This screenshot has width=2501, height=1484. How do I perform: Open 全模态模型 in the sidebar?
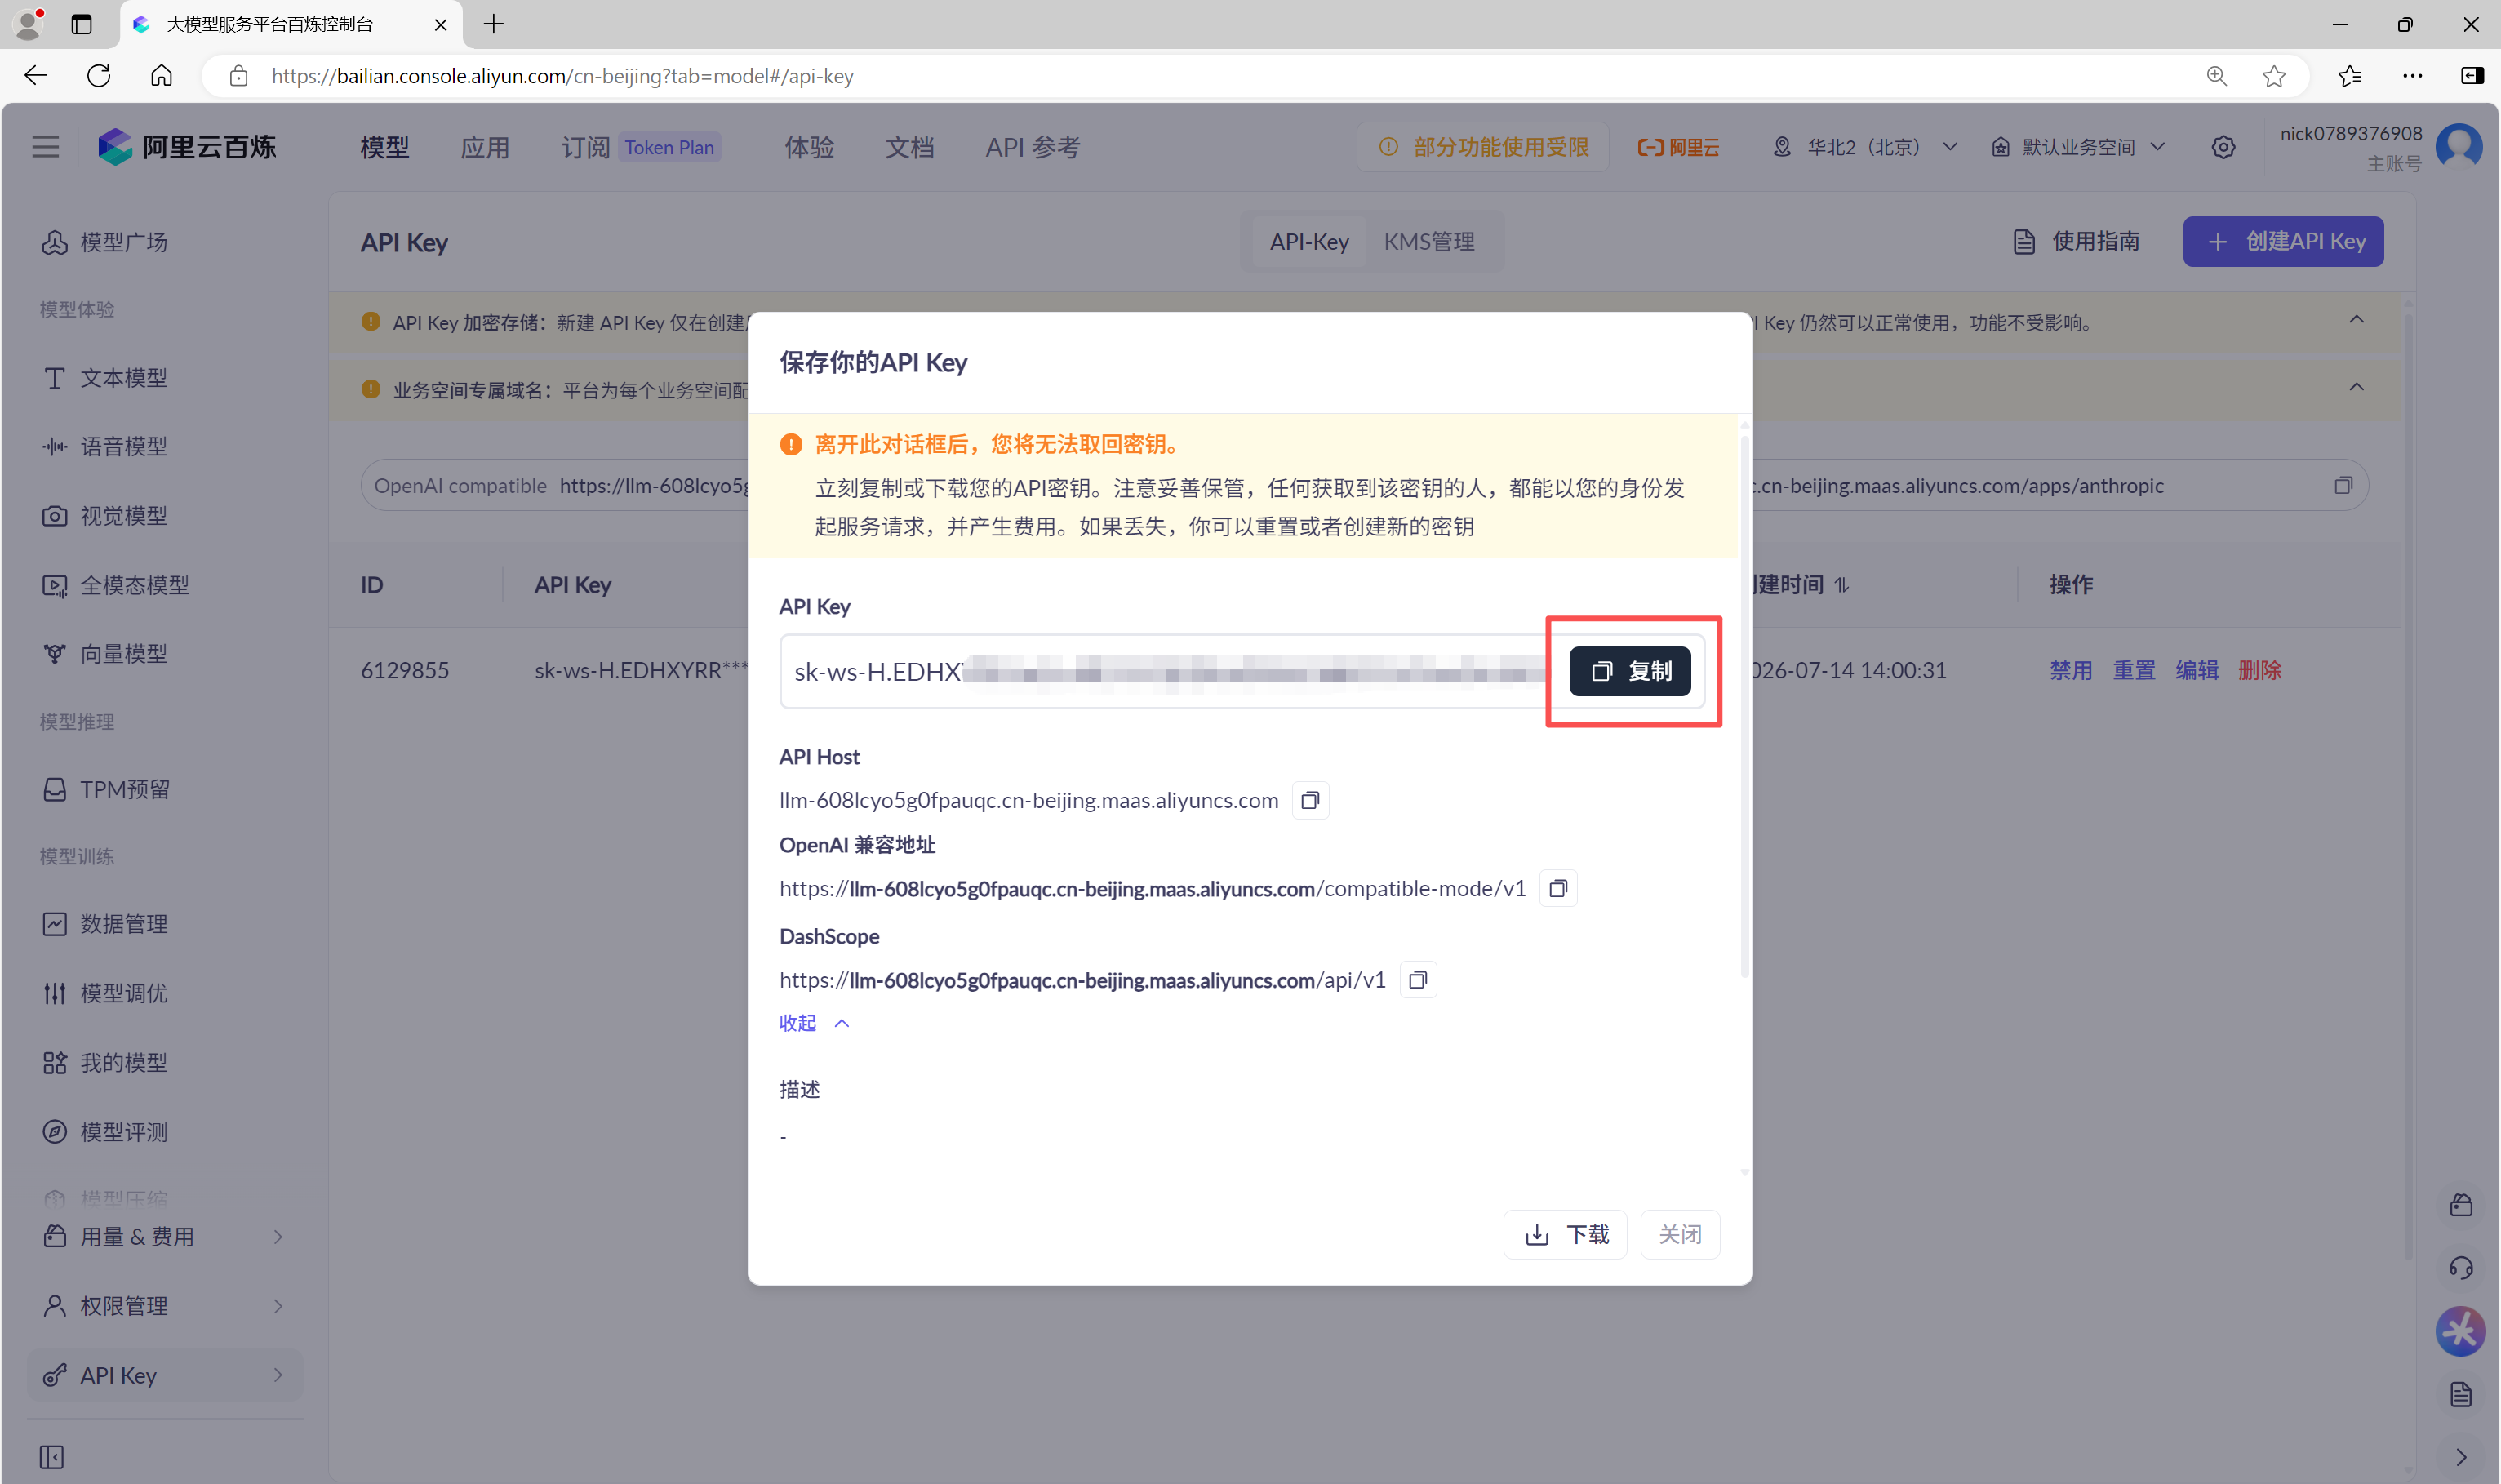click(x=115, y=585)
